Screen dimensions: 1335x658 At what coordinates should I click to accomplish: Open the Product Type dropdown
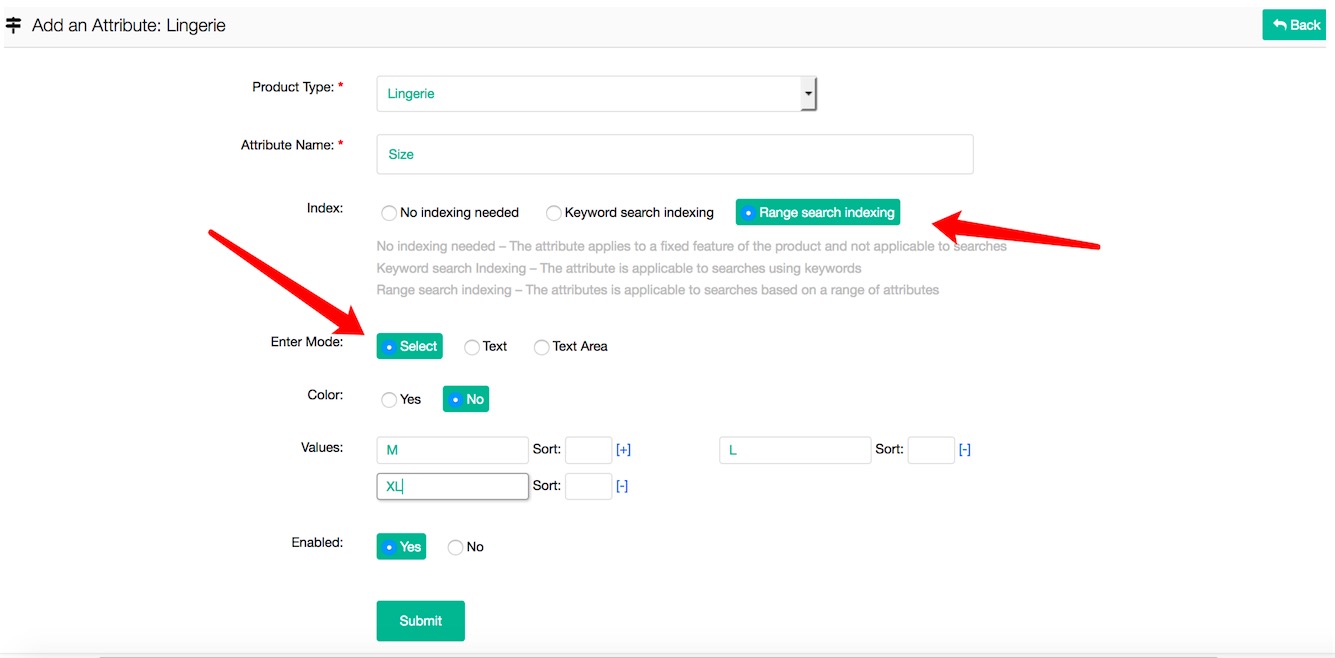596,94
